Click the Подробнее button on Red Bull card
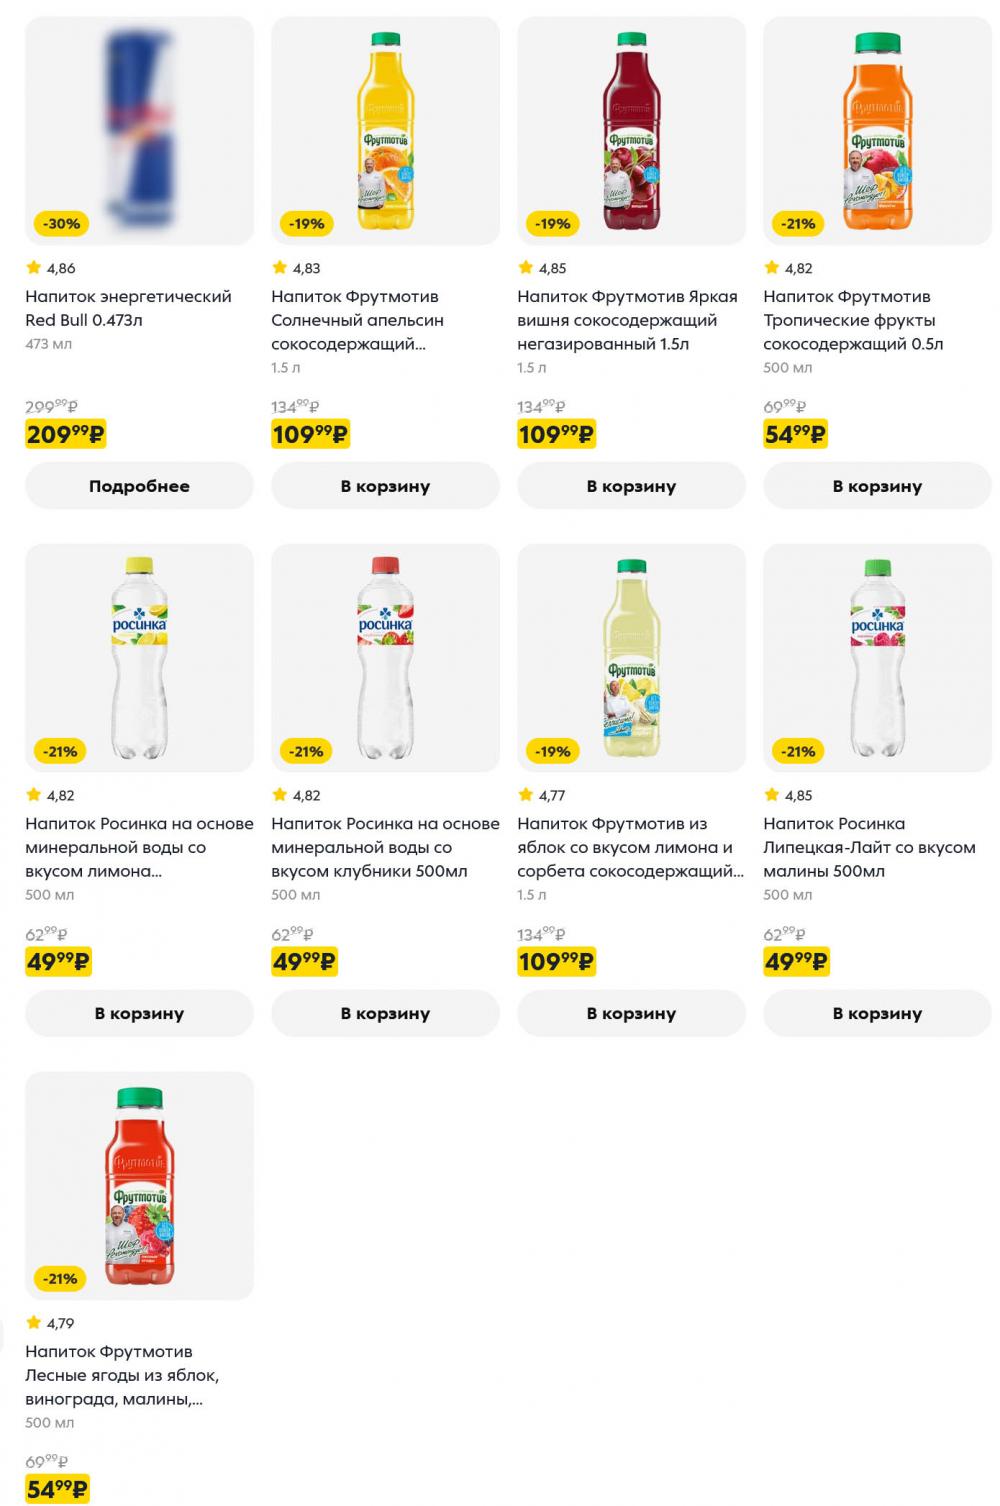This screenshot has width=1000, height=1506. [x=138, y=485]
